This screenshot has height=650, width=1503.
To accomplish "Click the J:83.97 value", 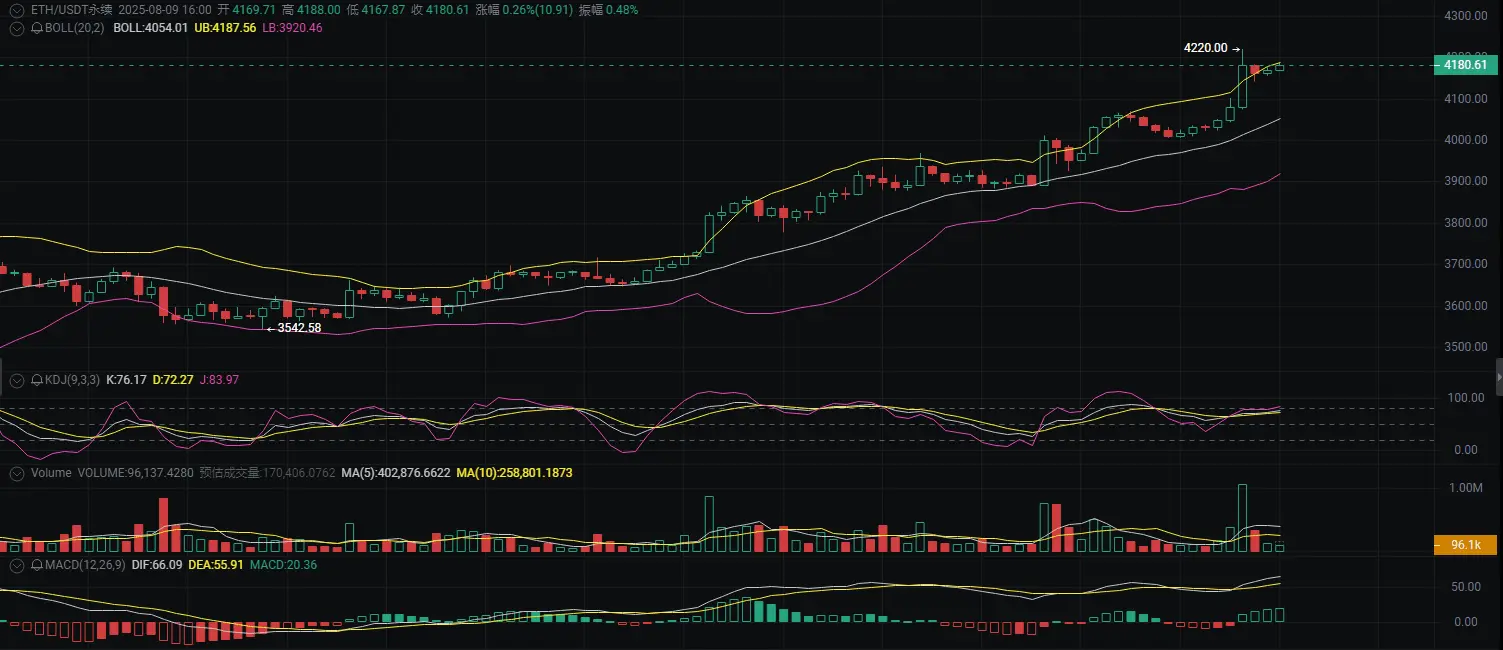I will [219, 380].
